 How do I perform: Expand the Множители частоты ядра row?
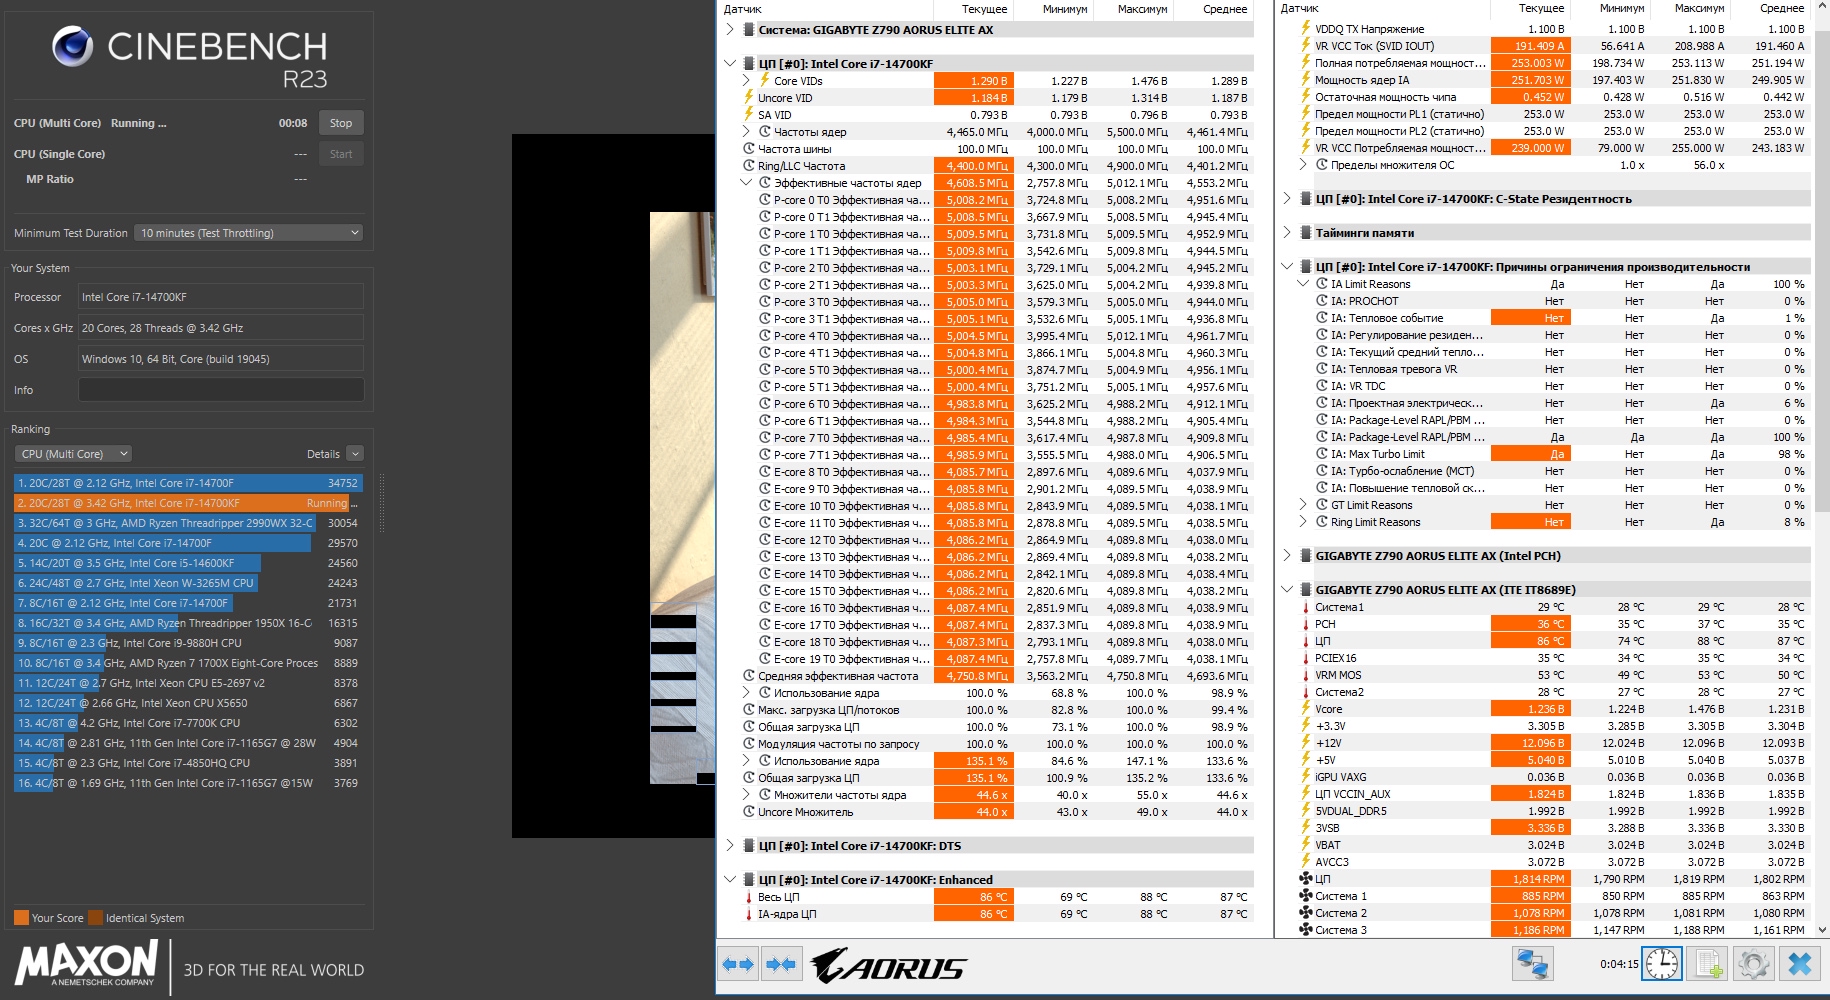pos(746,795)
